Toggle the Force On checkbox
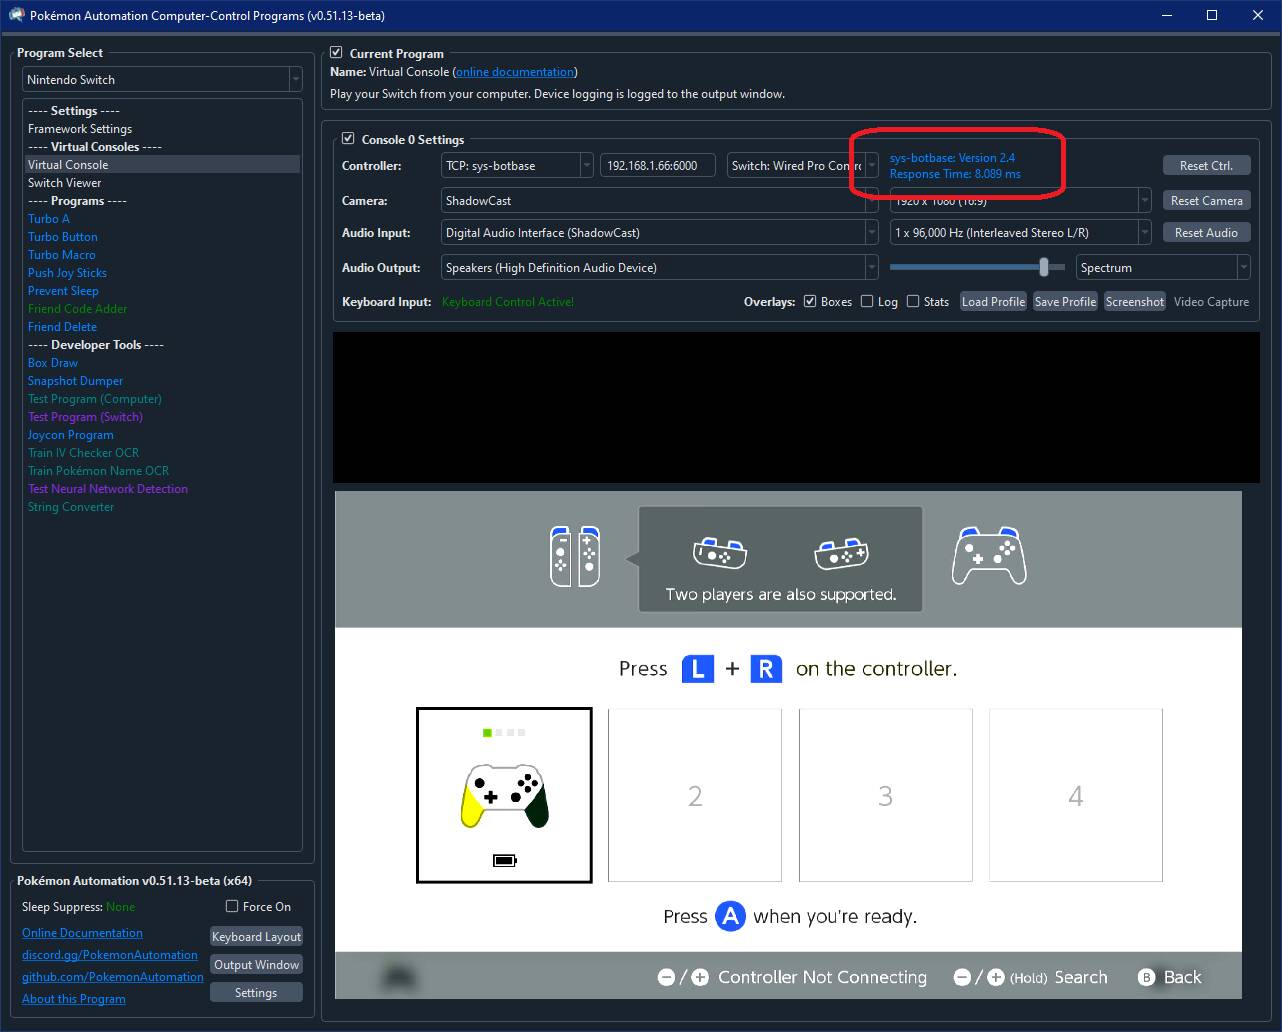 pyautogui.click(x=232, y=907)
